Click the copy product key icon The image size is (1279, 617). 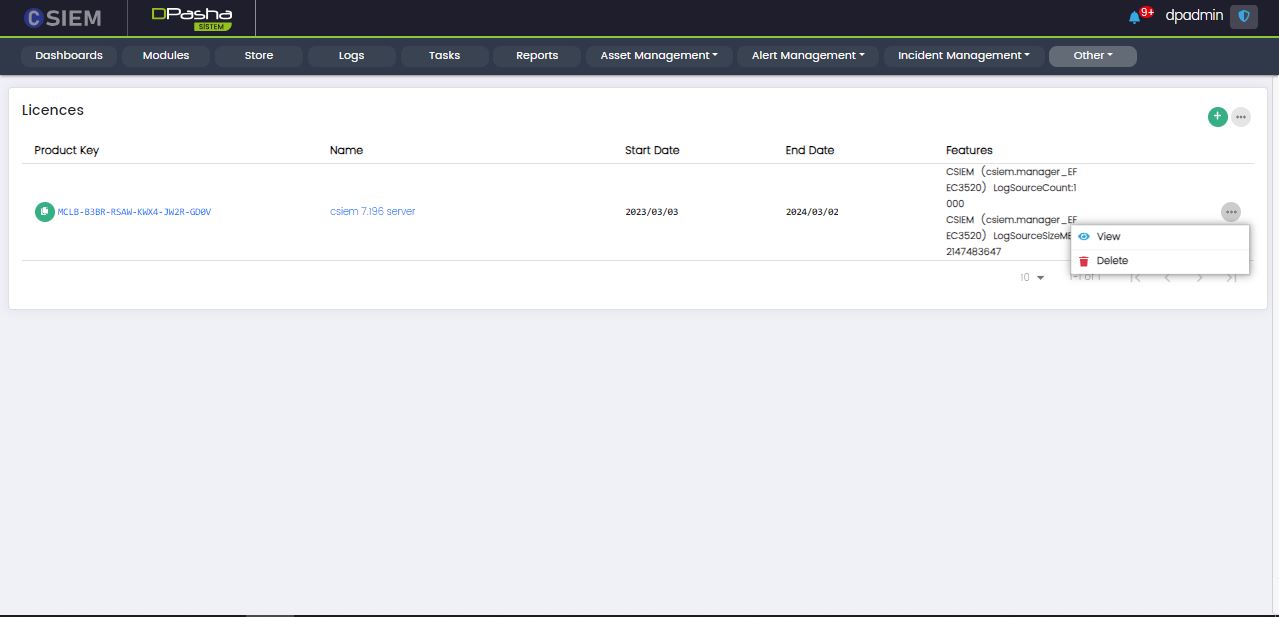[x=45, y=212]
